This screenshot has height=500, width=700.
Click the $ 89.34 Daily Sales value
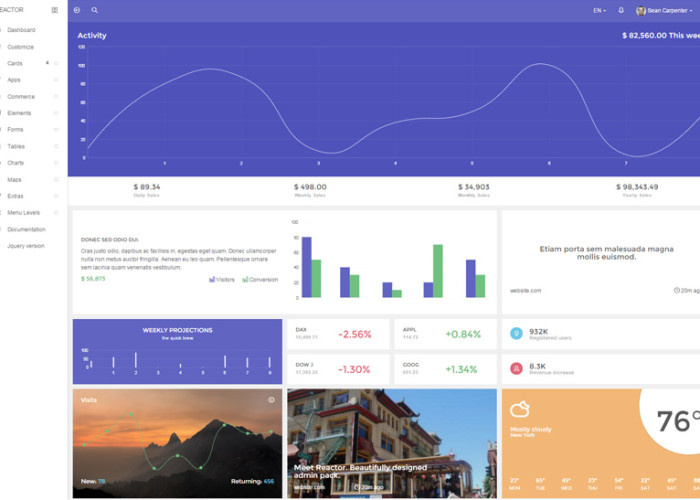click(x=146, y=187)
